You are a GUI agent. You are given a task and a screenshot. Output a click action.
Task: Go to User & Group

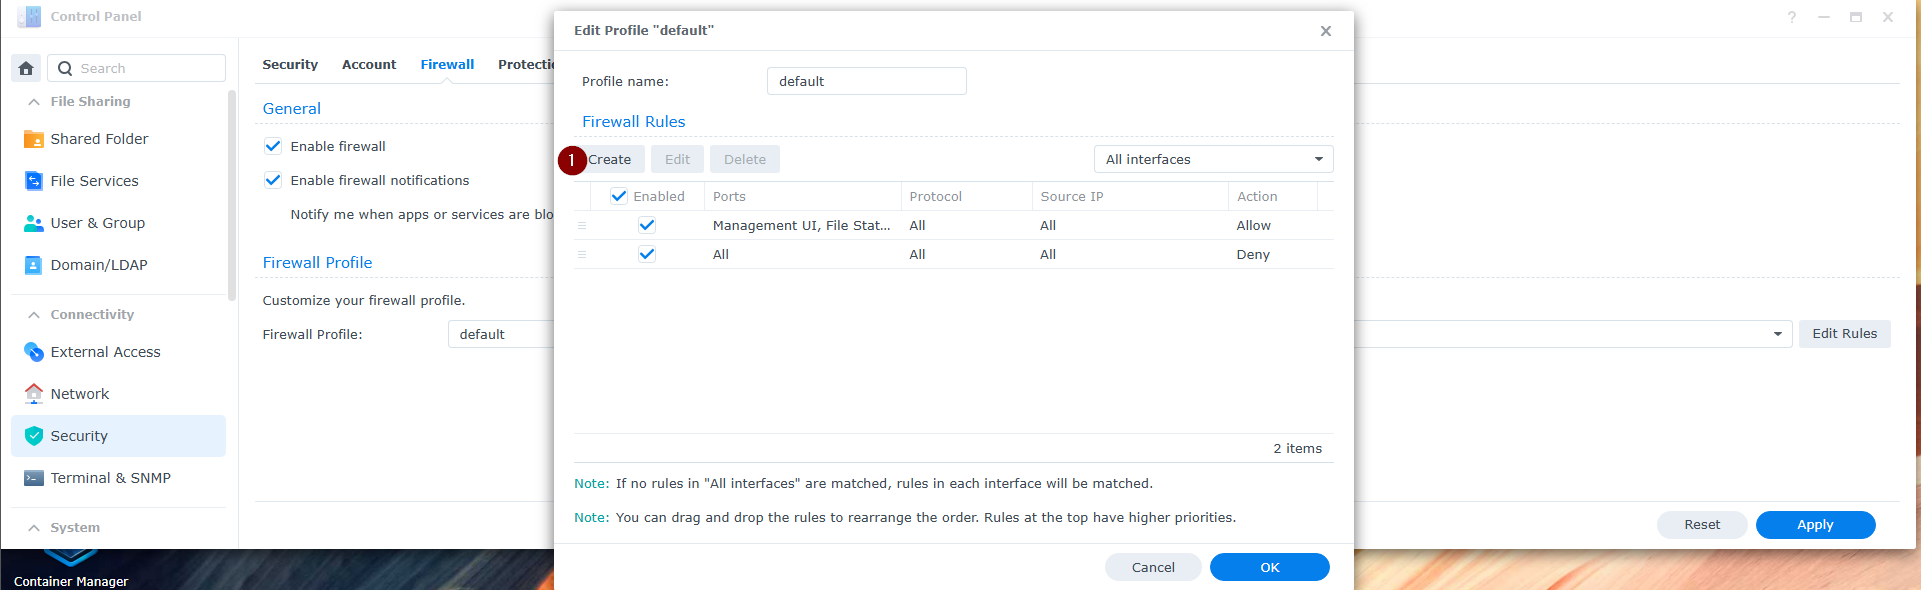[x=97, y=223]
